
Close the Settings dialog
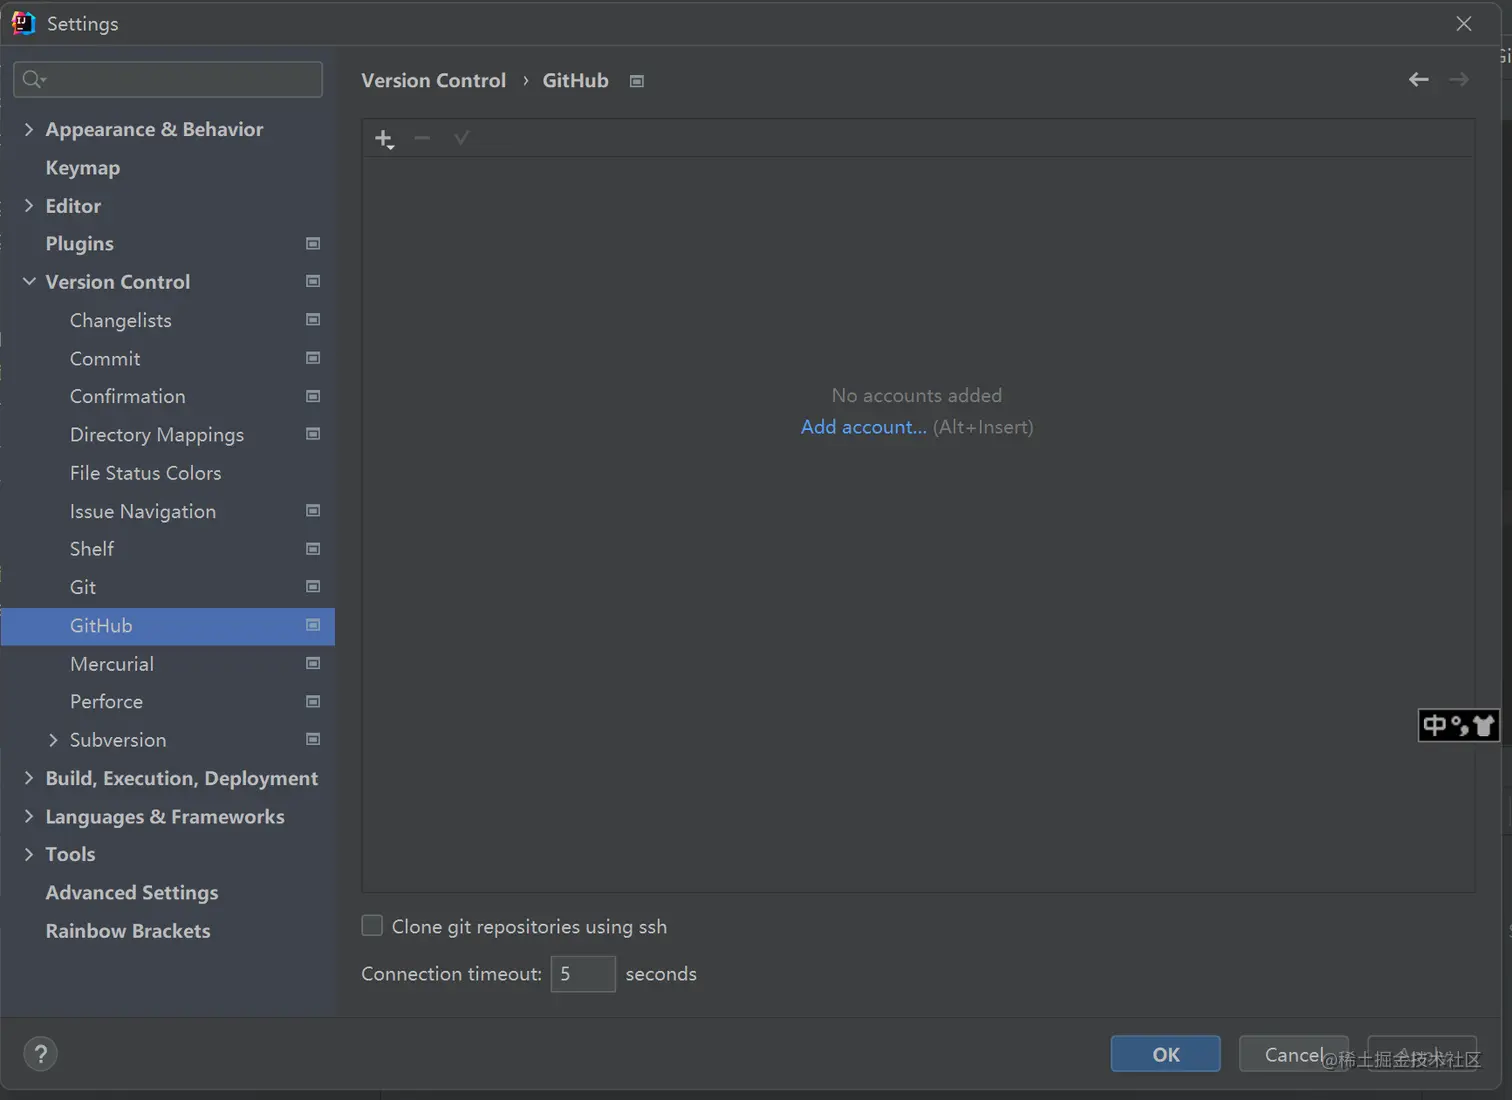point(1464,23)
